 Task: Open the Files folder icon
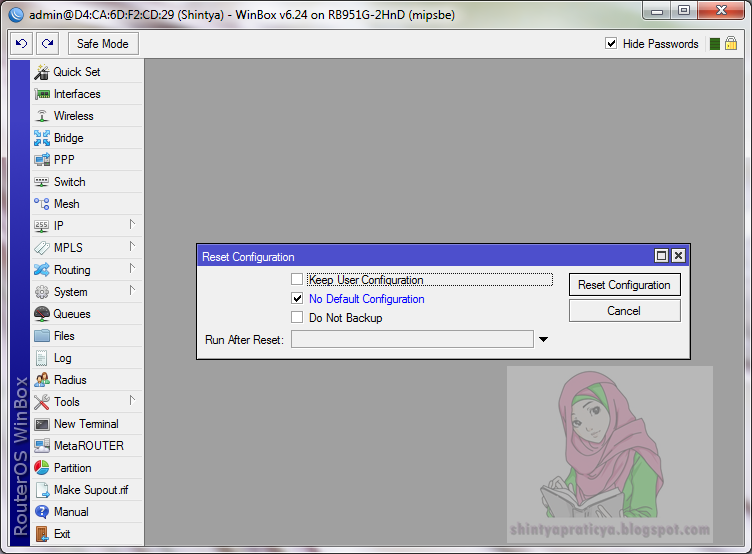pyautogui.click(x=42, y=336)
